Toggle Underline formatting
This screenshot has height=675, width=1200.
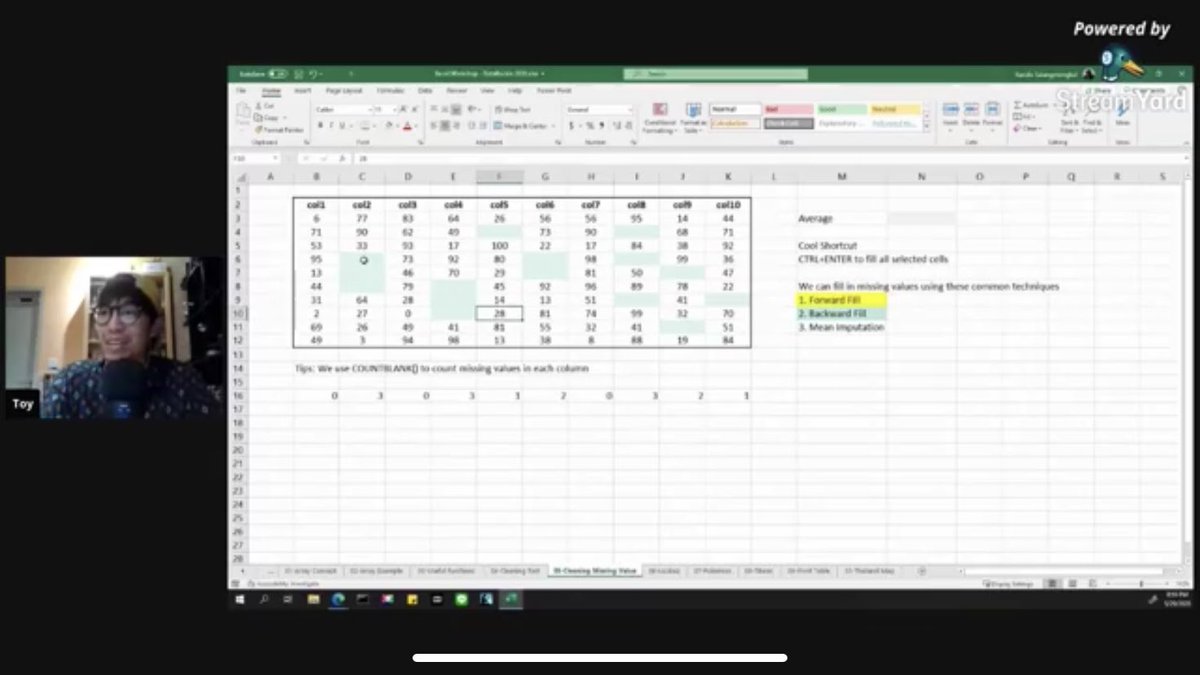pyautogui.click(x=343, y=125)
